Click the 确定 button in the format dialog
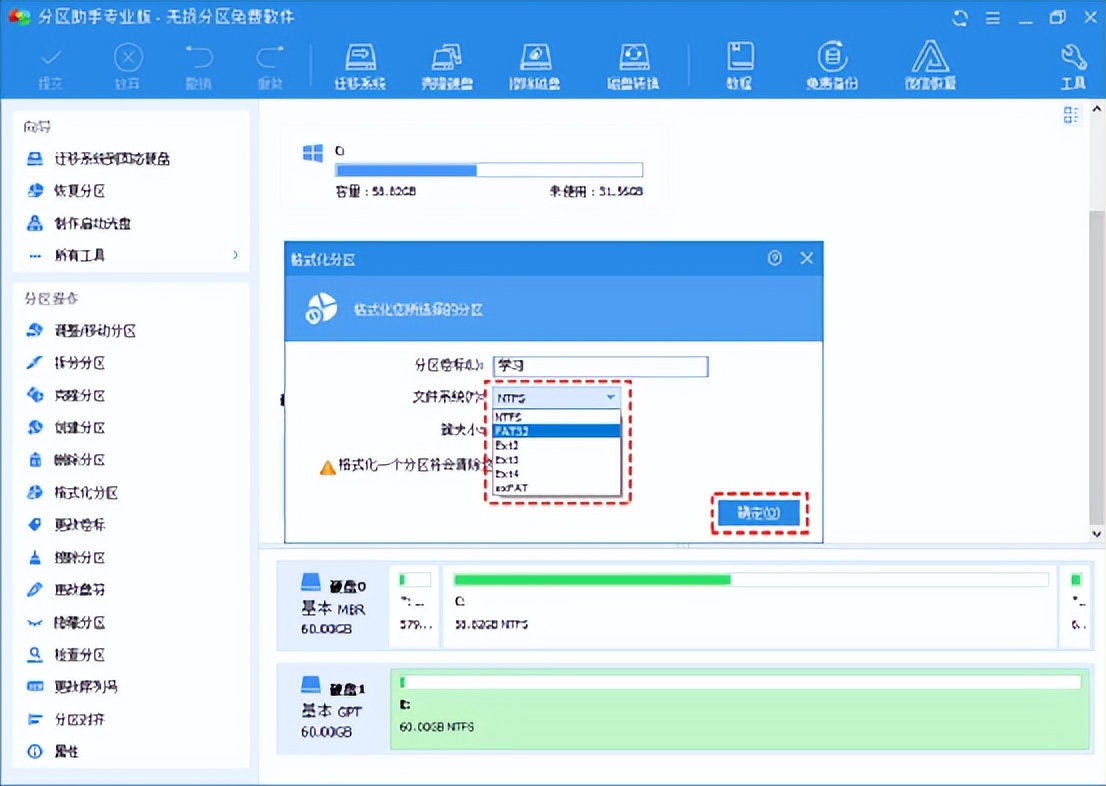 click(758, 513)
